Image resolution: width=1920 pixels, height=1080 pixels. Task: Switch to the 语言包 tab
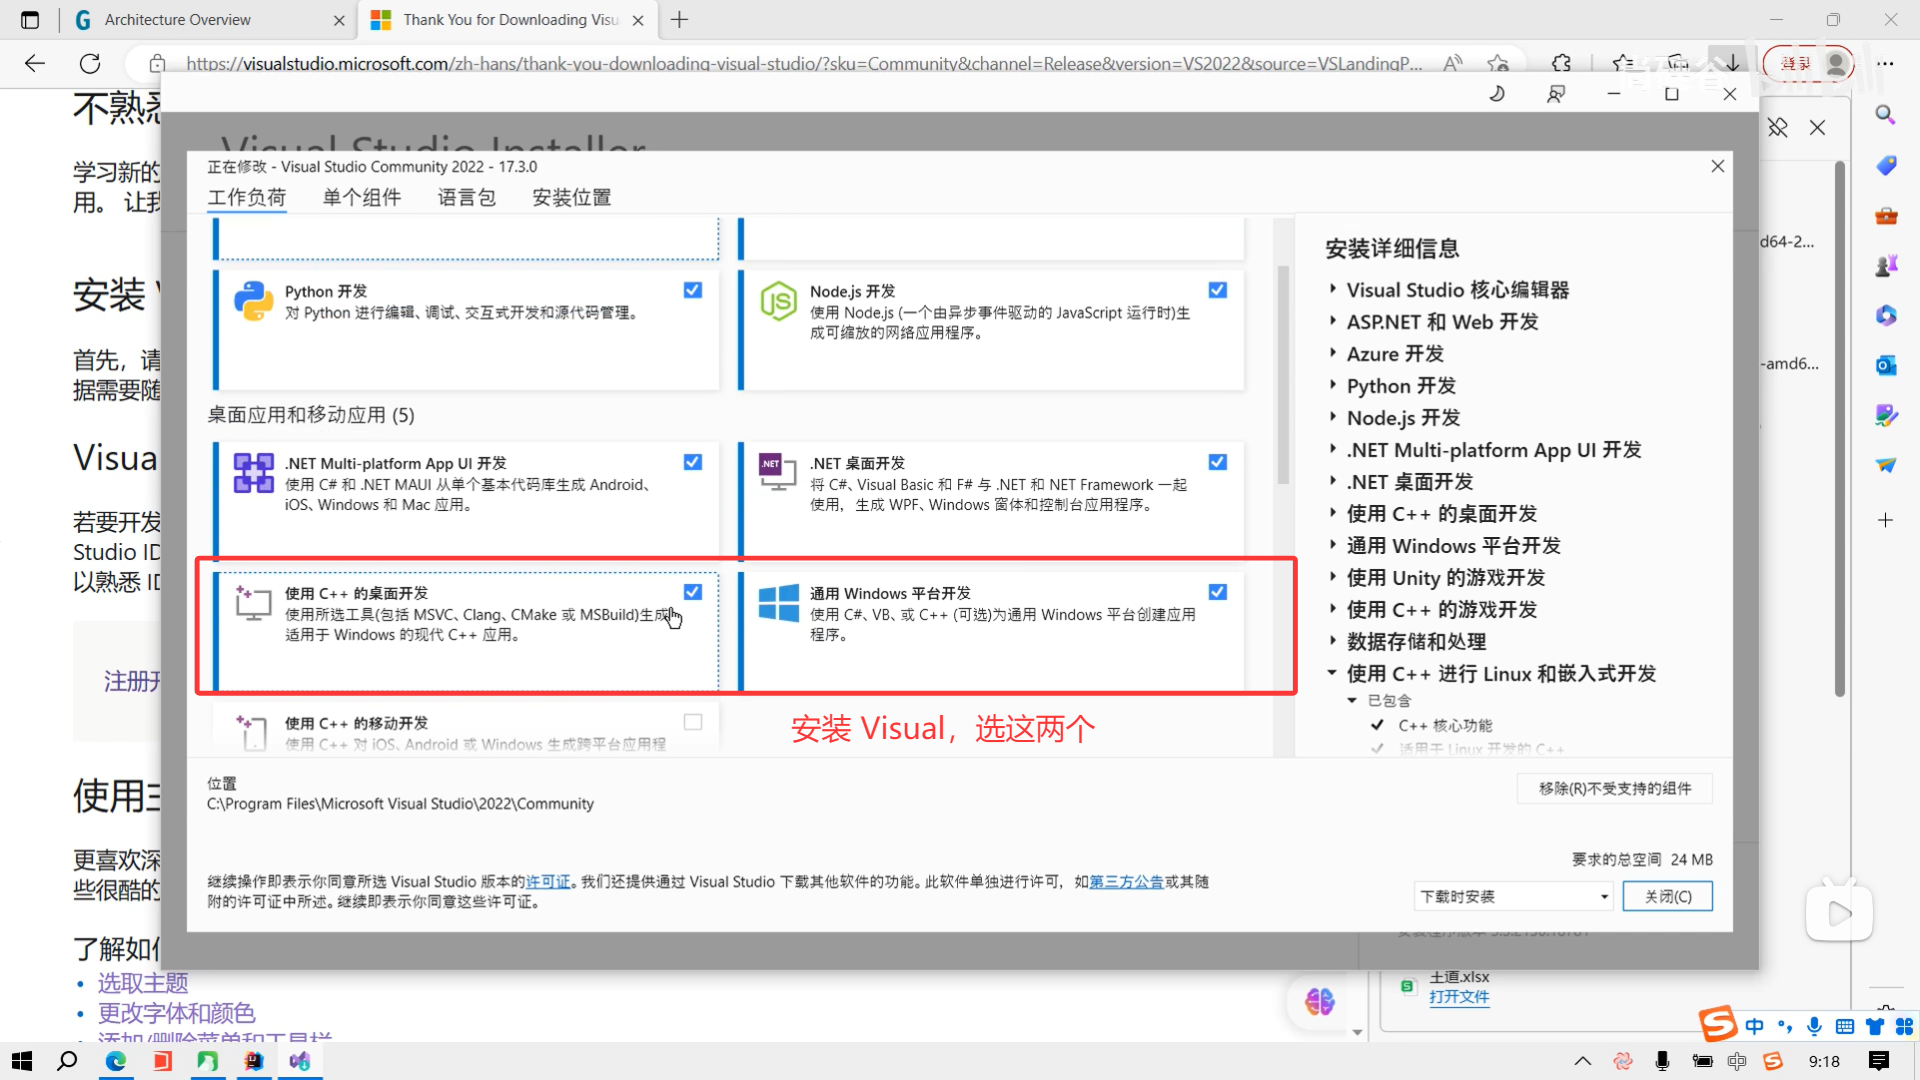coord(466,197)
